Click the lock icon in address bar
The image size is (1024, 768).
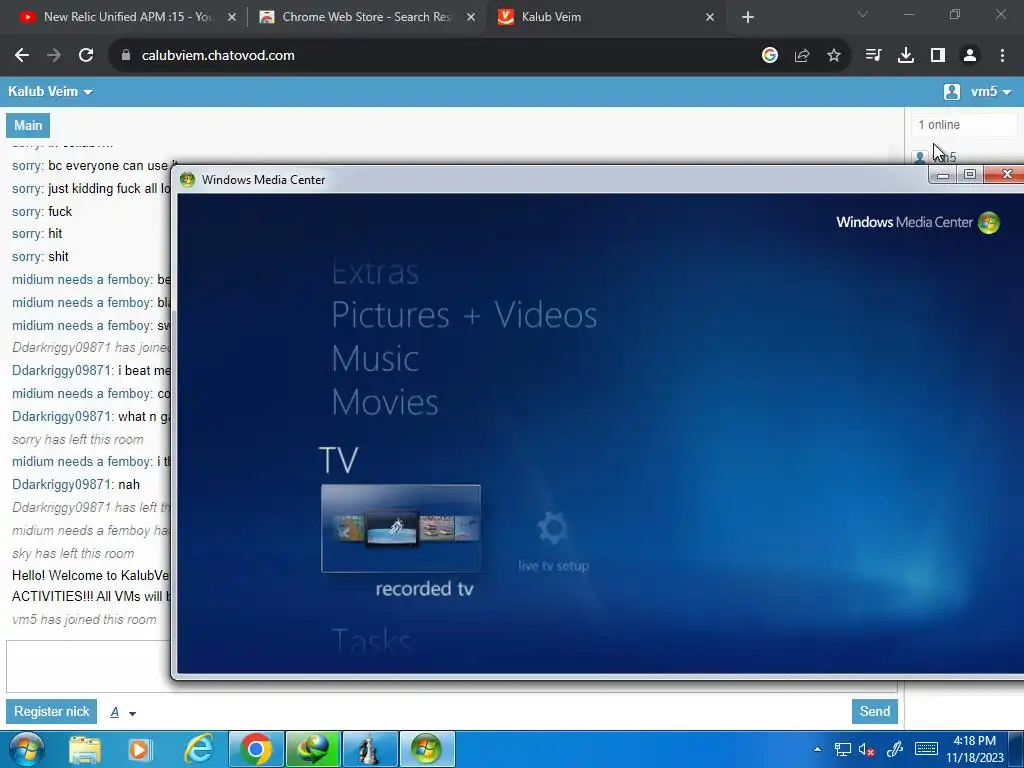click(126, 56)
